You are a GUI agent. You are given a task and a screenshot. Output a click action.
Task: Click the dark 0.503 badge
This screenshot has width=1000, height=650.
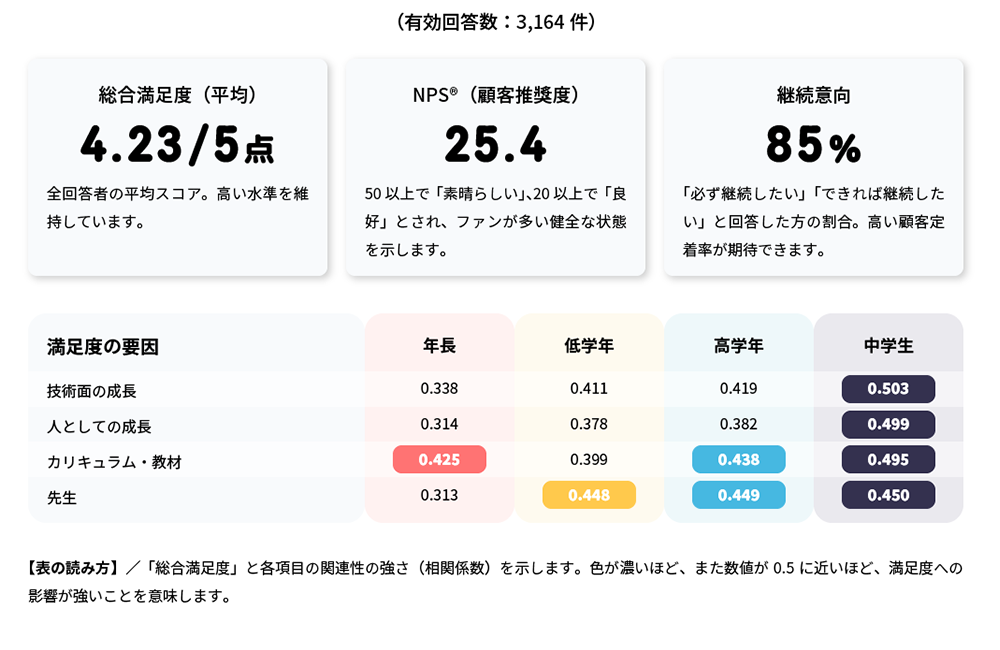888,388
